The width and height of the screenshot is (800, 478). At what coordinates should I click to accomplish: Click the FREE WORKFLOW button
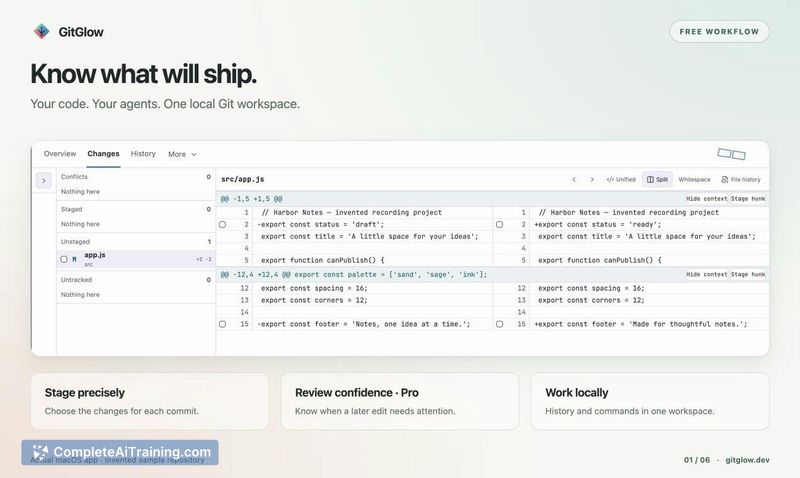click(x=719, y=32)
